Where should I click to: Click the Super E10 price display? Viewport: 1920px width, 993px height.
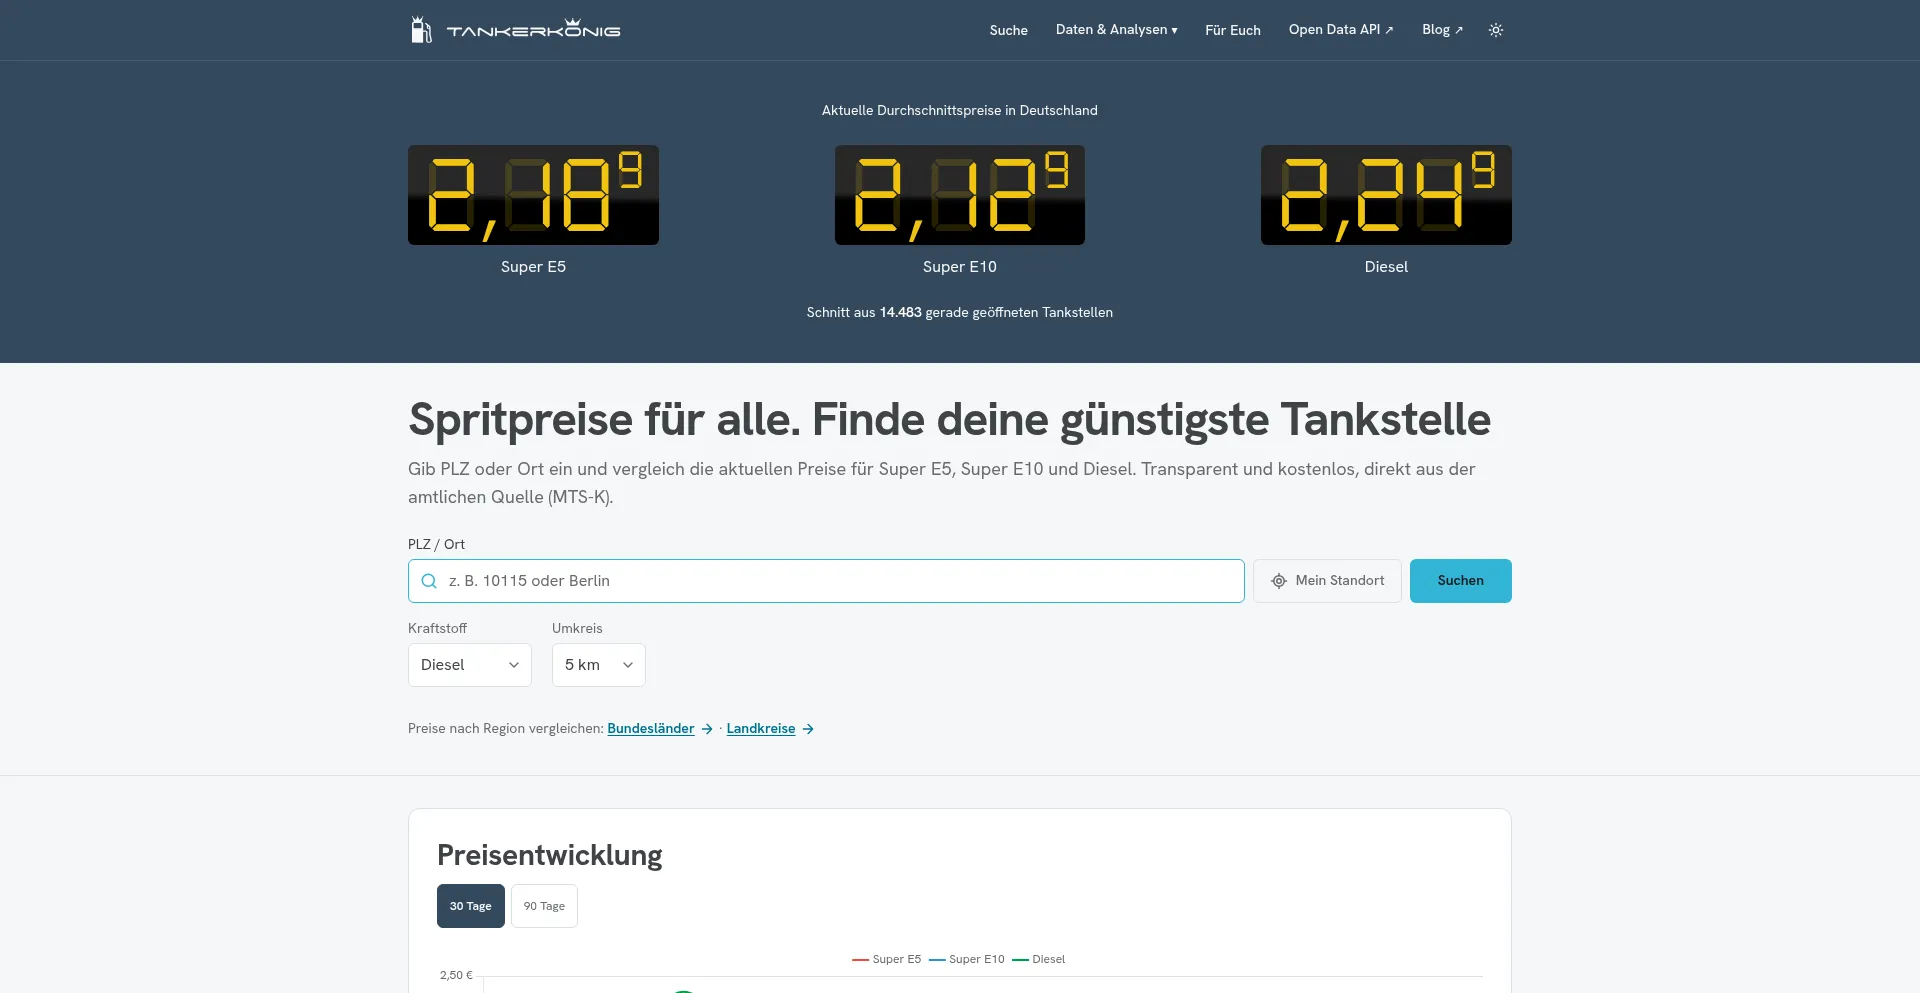click(x=960, y=195)
